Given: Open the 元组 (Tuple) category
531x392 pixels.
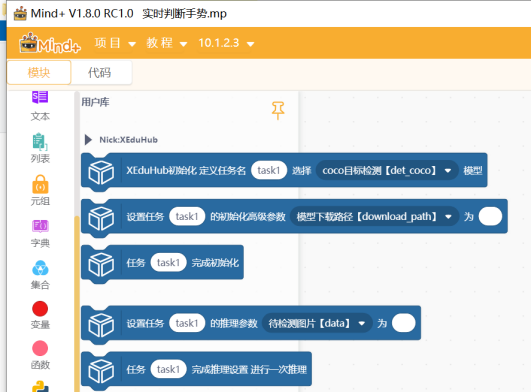Looking at the screenshot, I should tap(40, 190).
